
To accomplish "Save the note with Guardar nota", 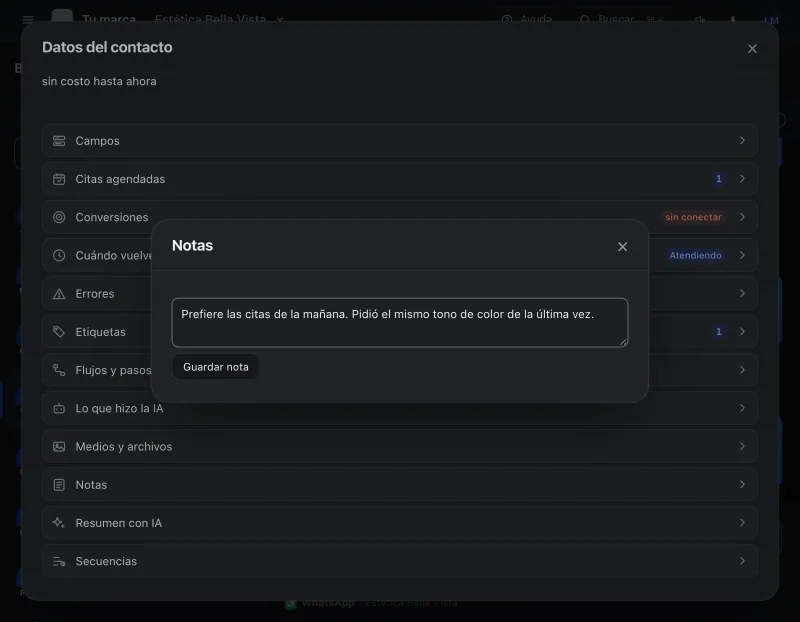I will 216,367.
